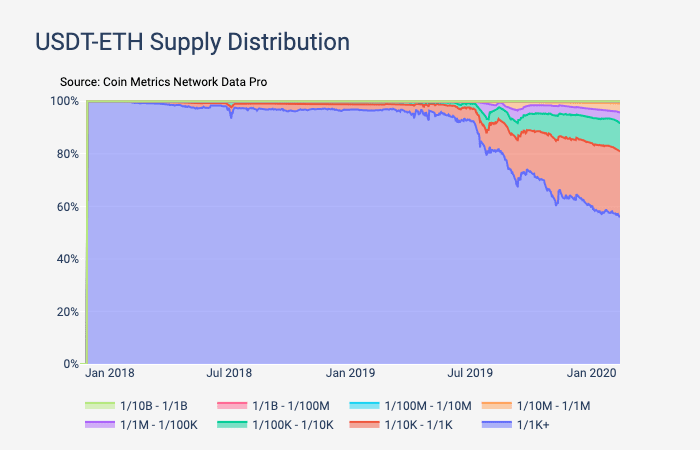Click the 60% y-axis label
The height and width of the screenshot is (450, 700).
(66, 207)
